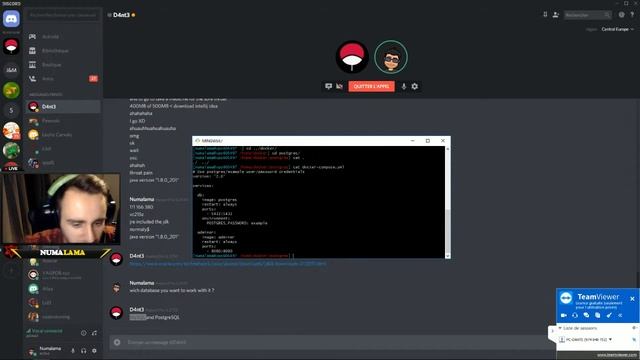
Task: Click the Numalama username above 'wich database' message
Action: pos(142,283)
